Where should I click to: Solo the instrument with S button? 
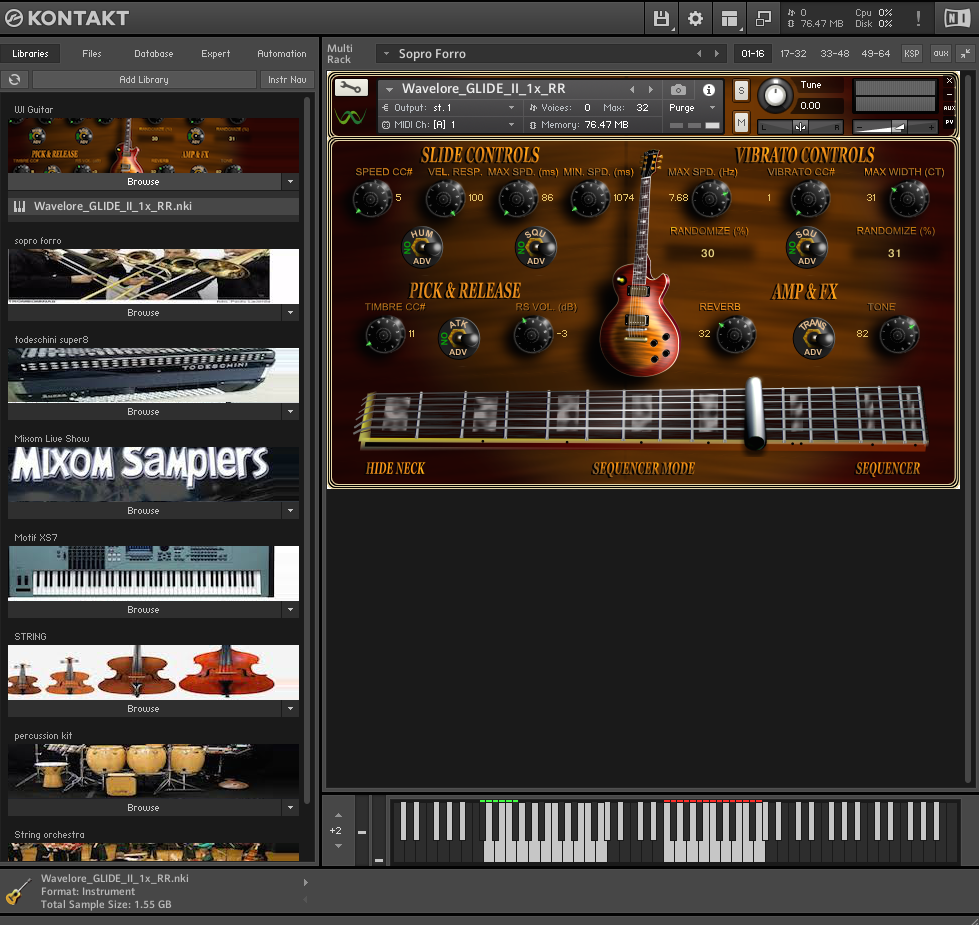741,91
